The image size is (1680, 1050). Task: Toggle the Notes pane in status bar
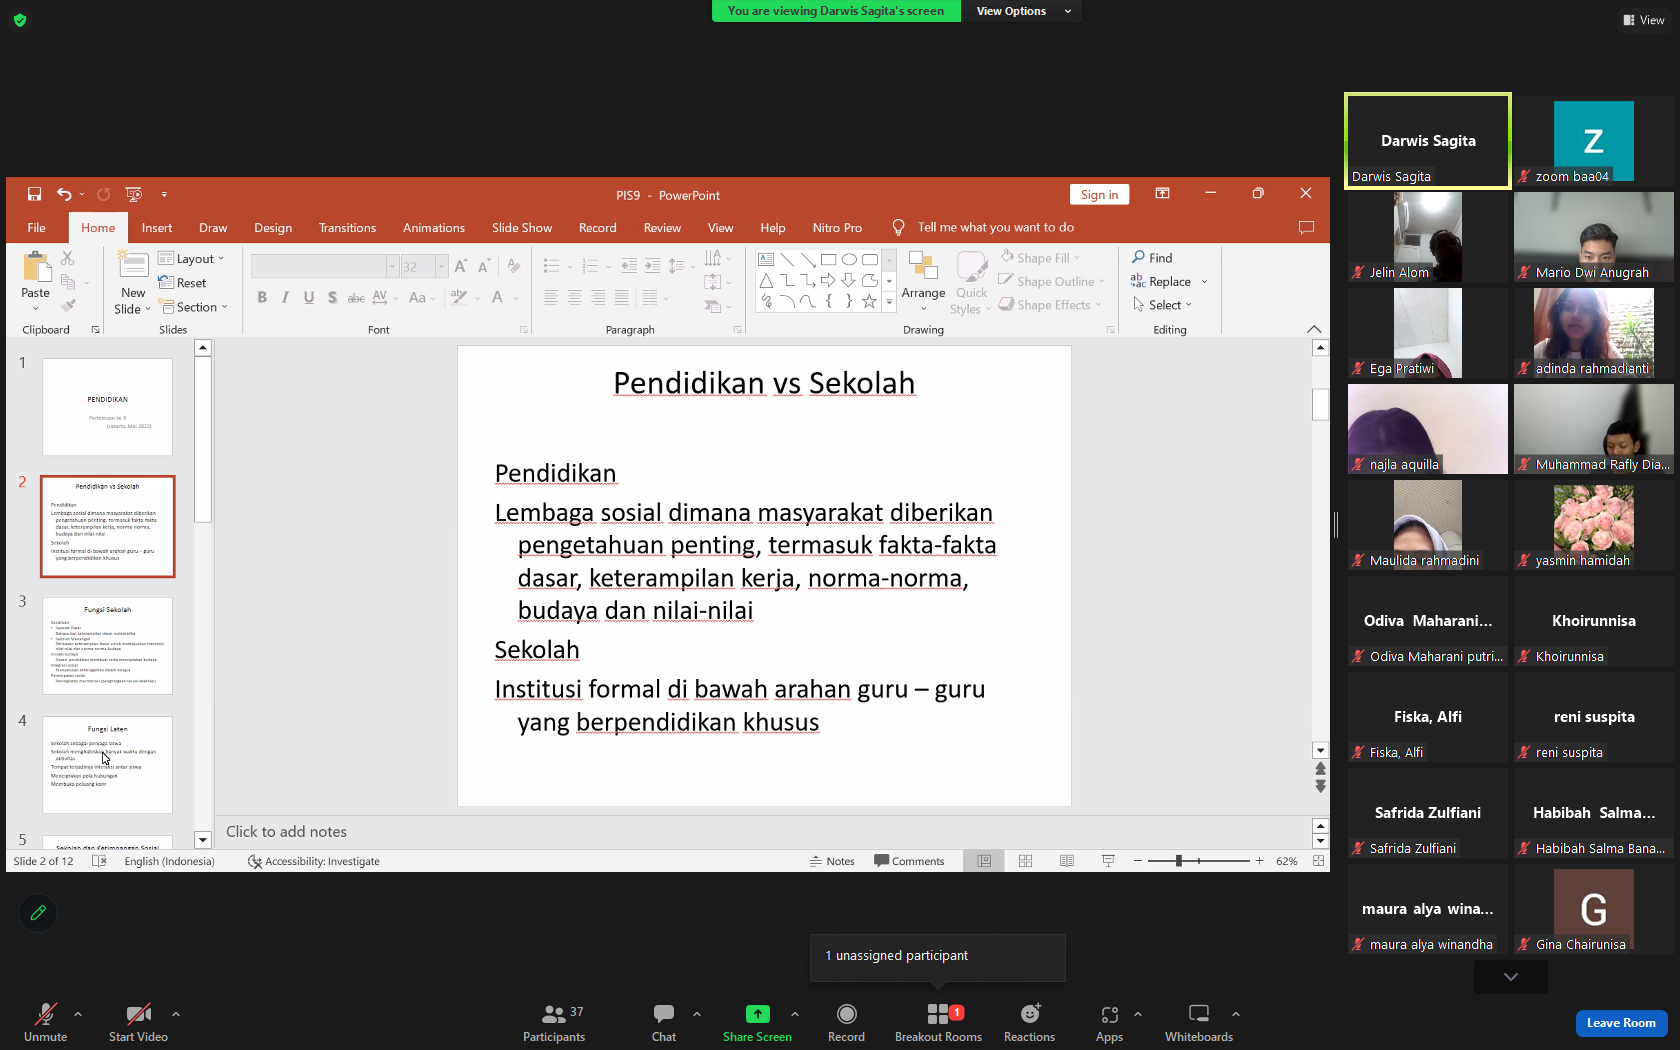(x=832, y=861)
